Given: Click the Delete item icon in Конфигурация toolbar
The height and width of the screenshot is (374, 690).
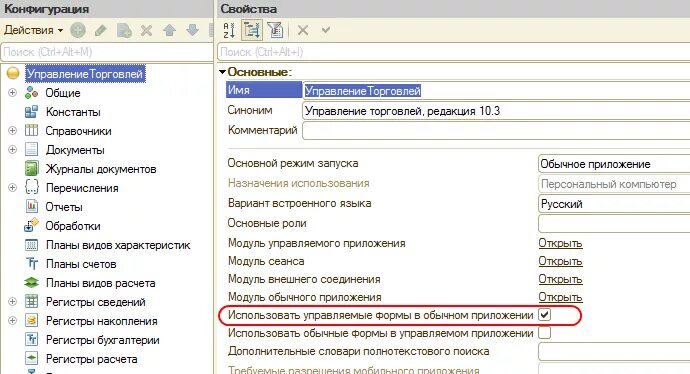Looking at the screenshot, I should point(147,30).
